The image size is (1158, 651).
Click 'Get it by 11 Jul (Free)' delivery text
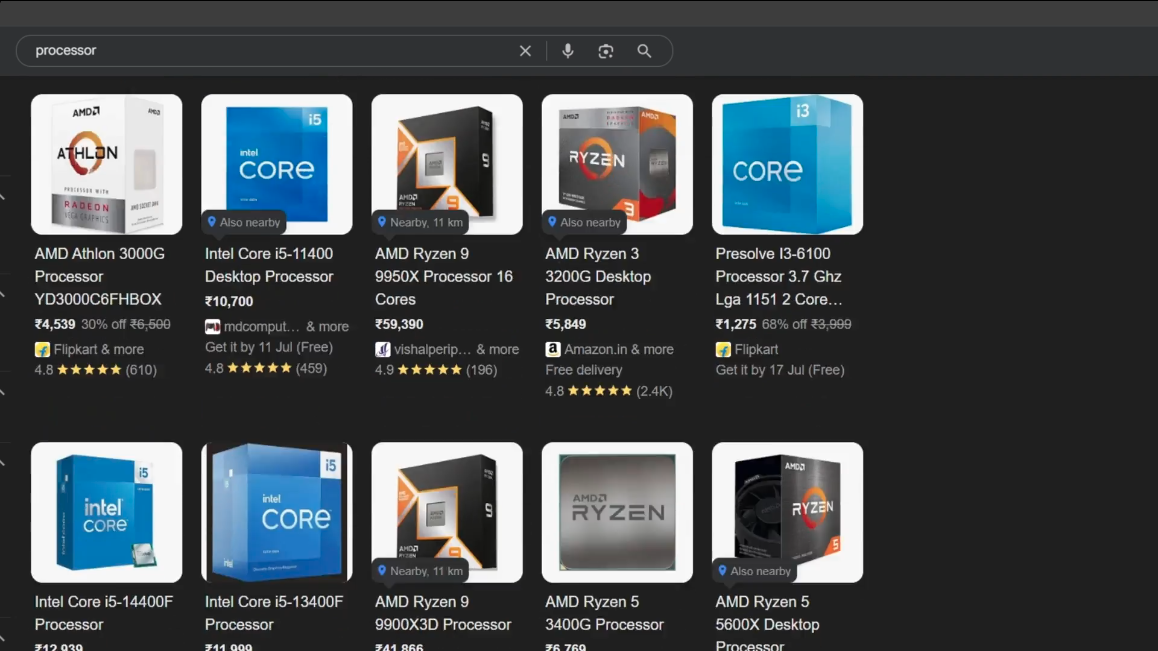coord(269,347)
